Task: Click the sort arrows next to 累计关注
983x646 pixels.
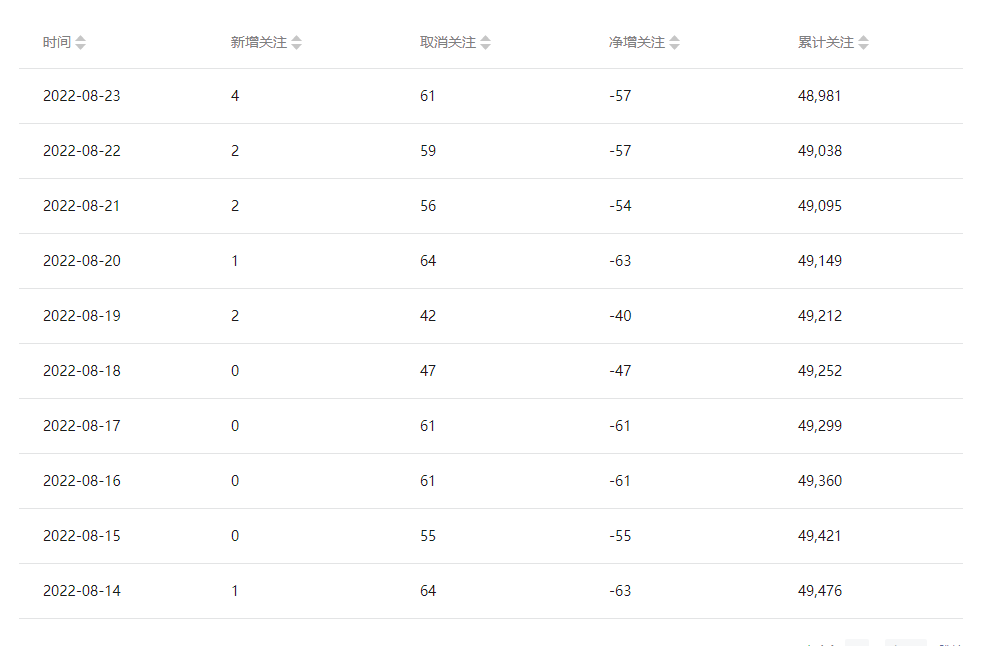Action: pos(863,43)
